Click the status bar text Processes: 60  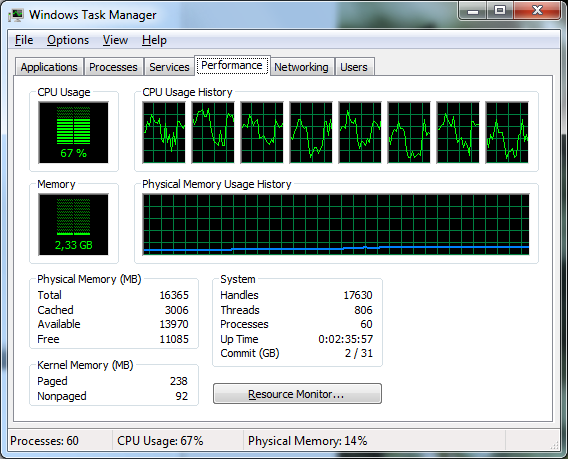[x=44, y=441]
